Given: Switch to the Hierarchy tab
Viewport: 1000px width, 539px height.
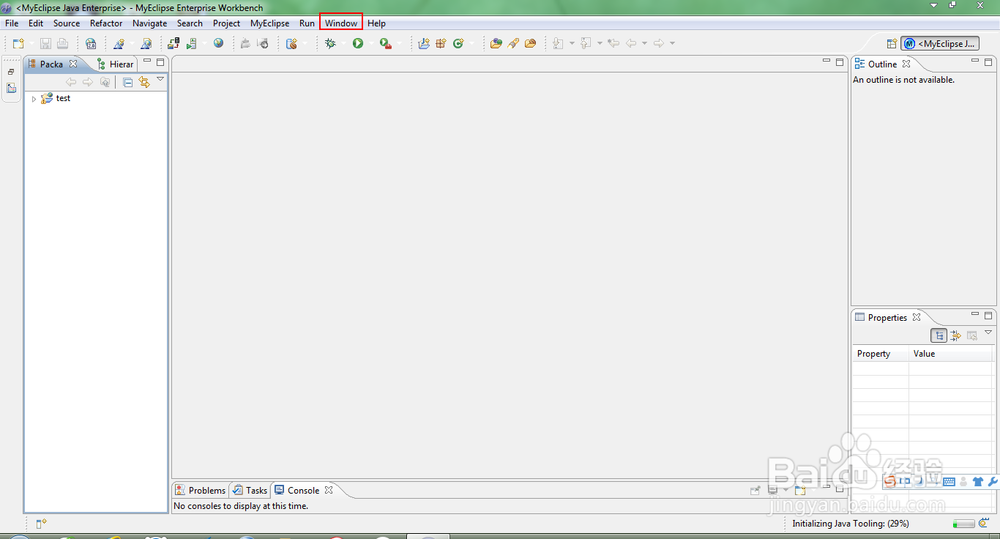Looking at the screenshot, I should (115, 64).
